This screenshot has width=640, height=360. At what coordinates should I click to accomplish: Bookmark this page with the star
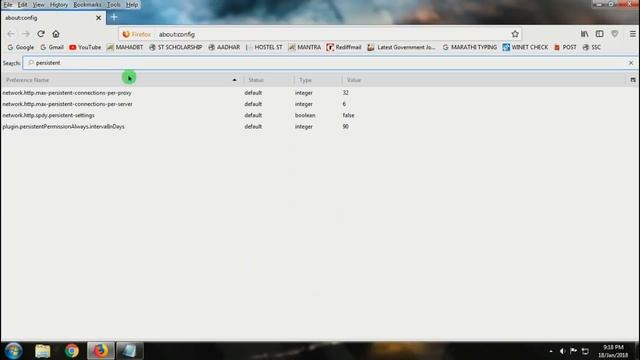pyautogui.click(x=515, y=34)
